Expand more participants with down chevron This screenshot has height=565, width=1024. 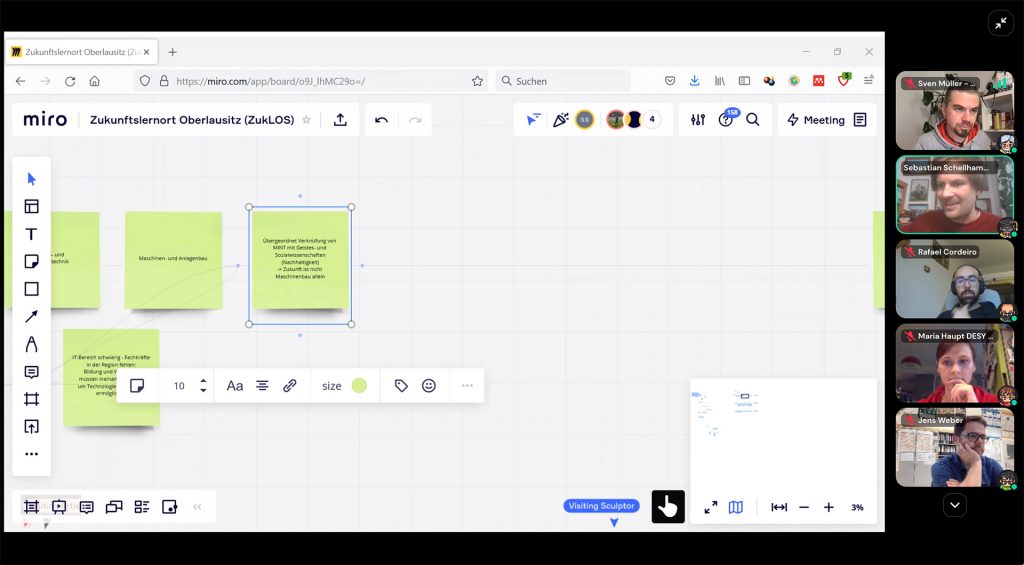pos(955,505)
